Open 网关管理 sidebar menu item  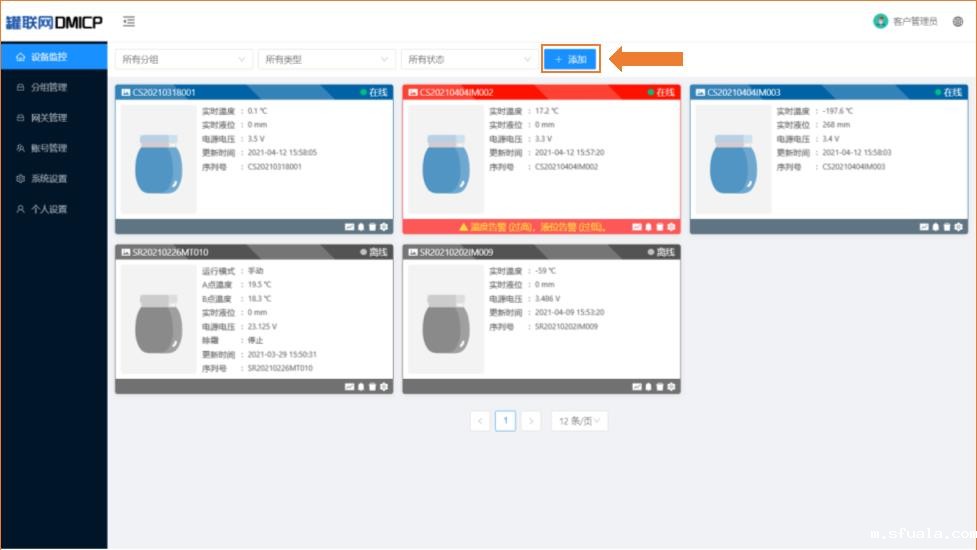pyautogui.click(x=48, y=118)
